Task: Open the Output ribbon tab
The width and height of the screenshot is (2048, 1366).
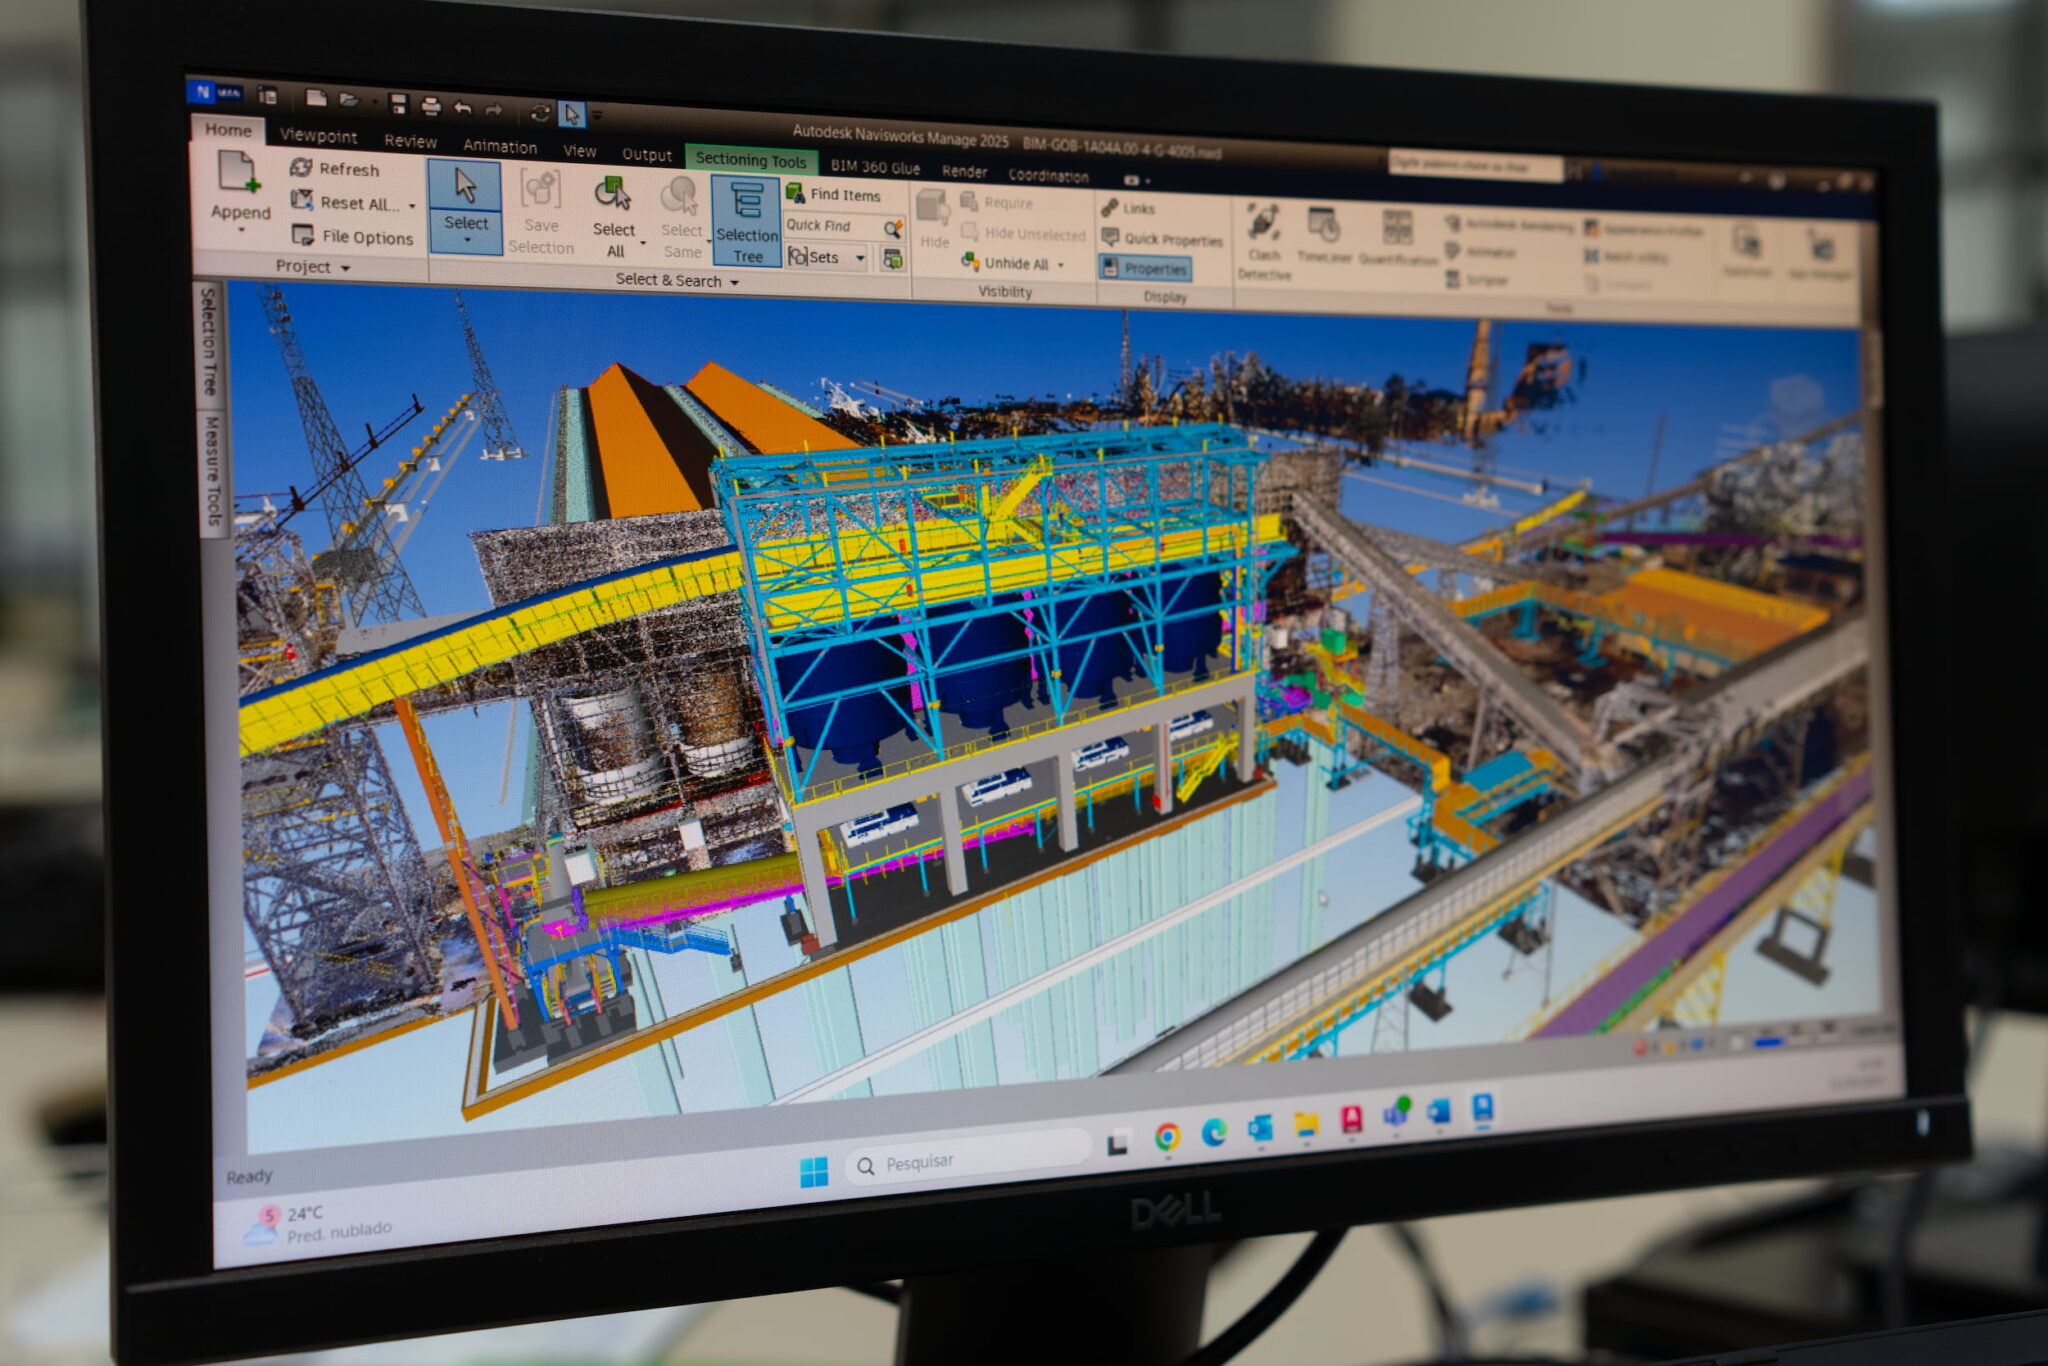Action: pyautogui.click(x=646, y=154)
